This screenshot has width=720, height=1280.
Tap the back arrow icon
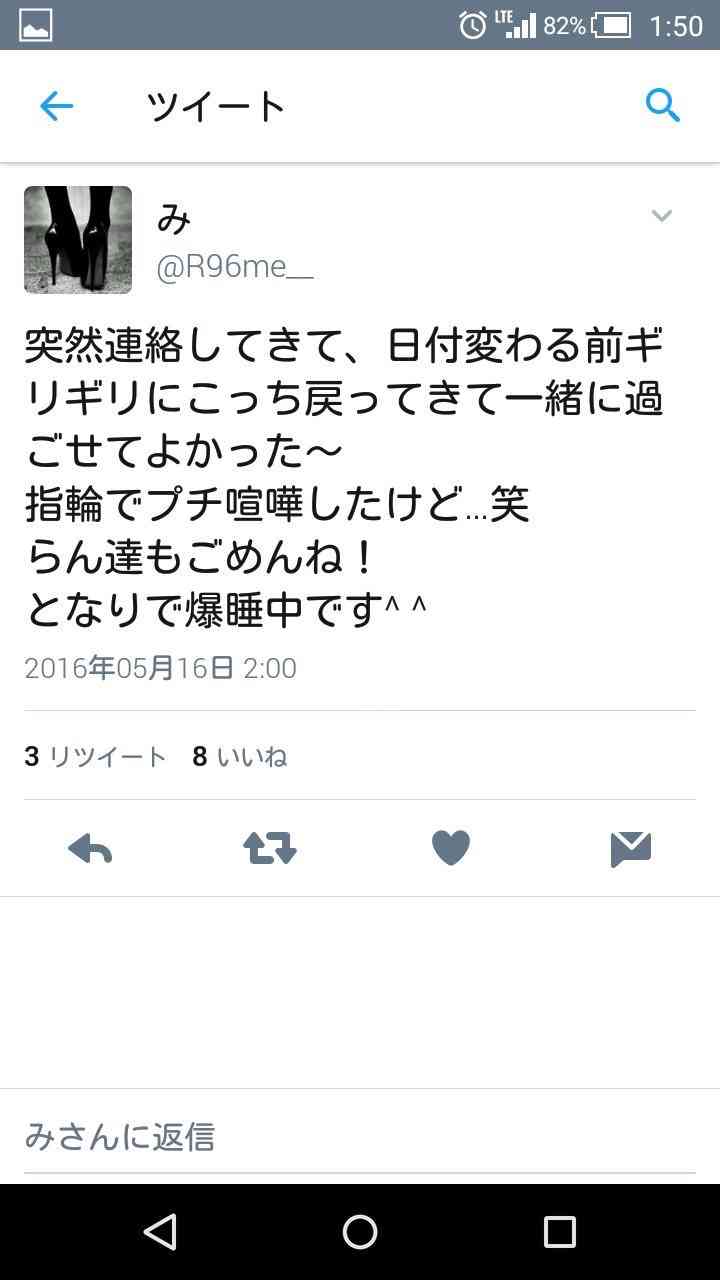(56, 106)
